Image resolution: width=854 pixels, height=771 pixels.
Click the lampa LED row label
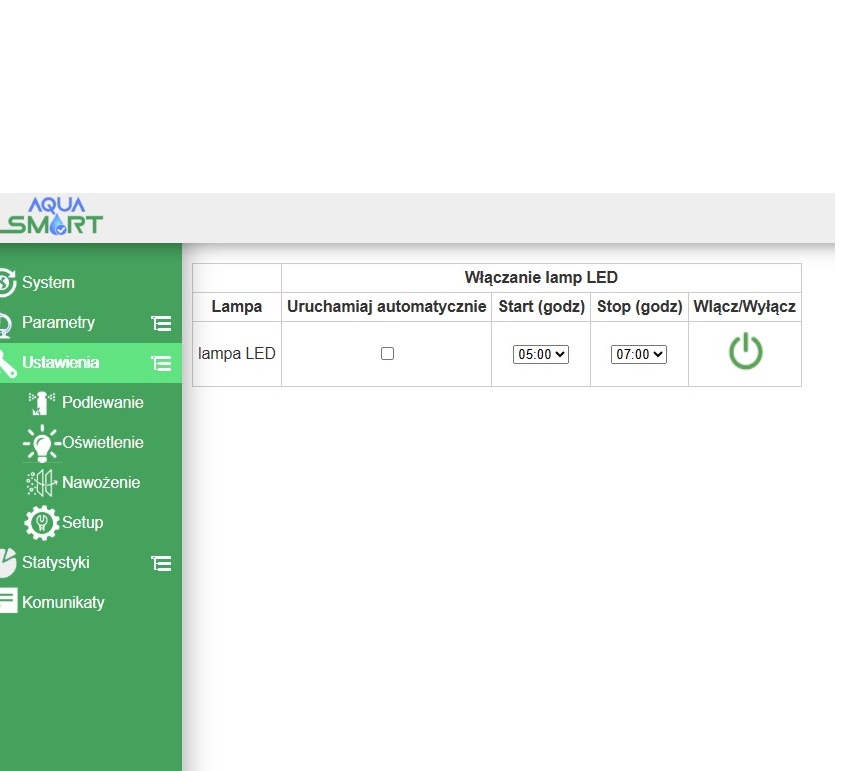point(236,354)
